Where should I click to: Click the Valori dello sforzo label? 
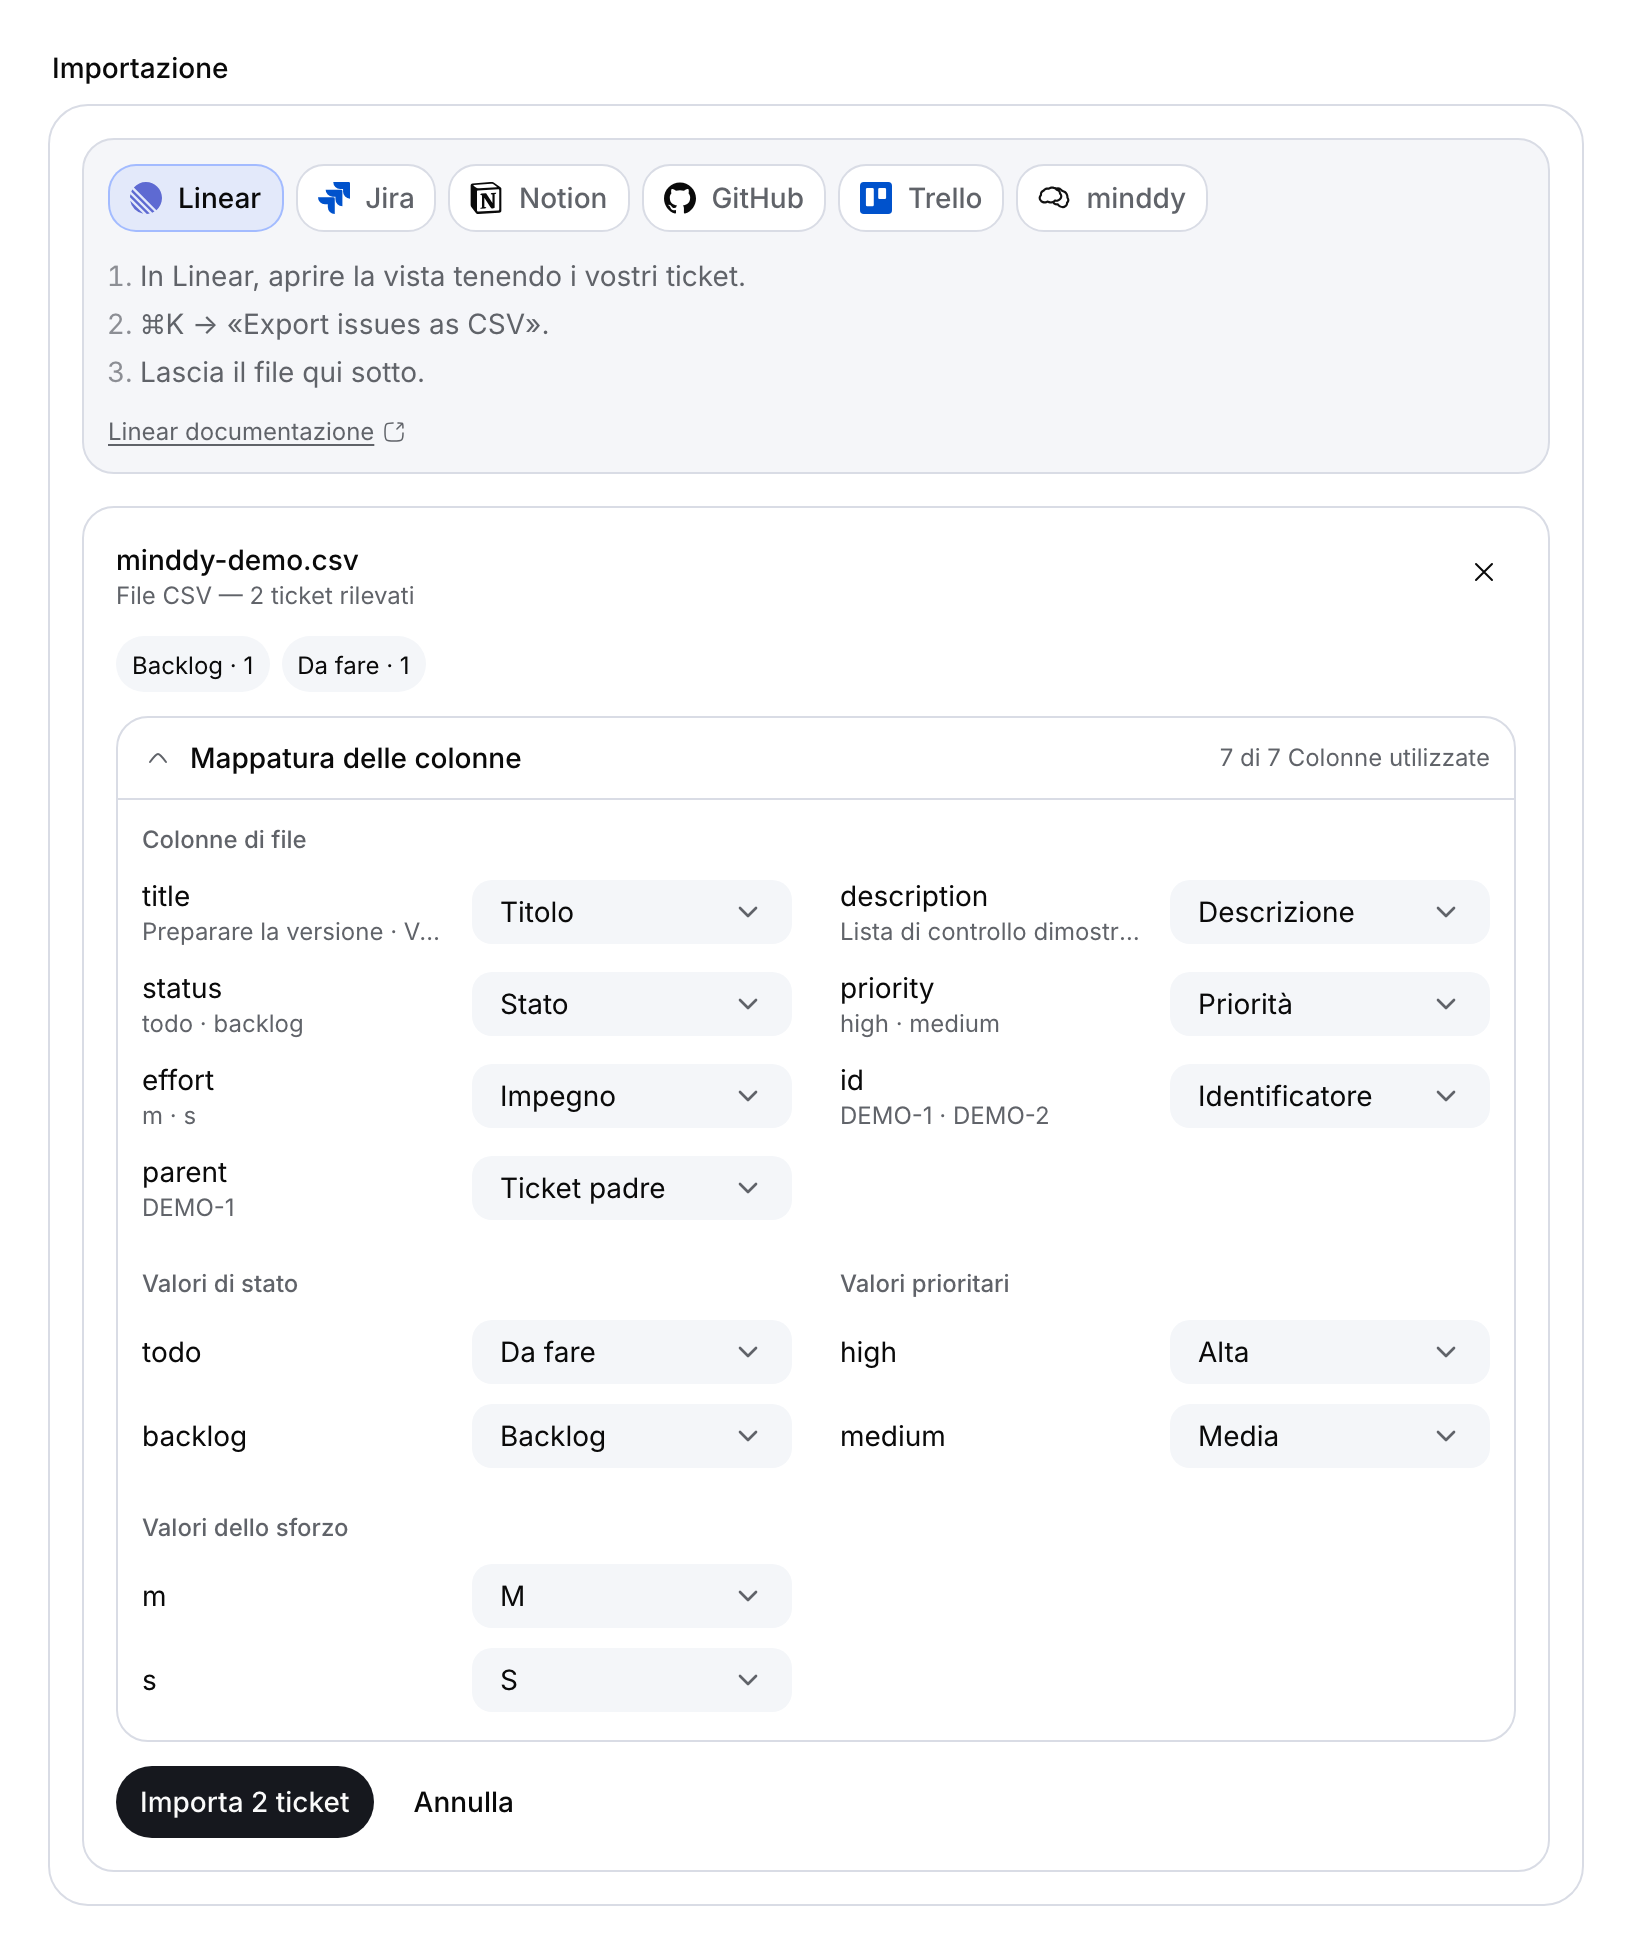[245, 1528]
